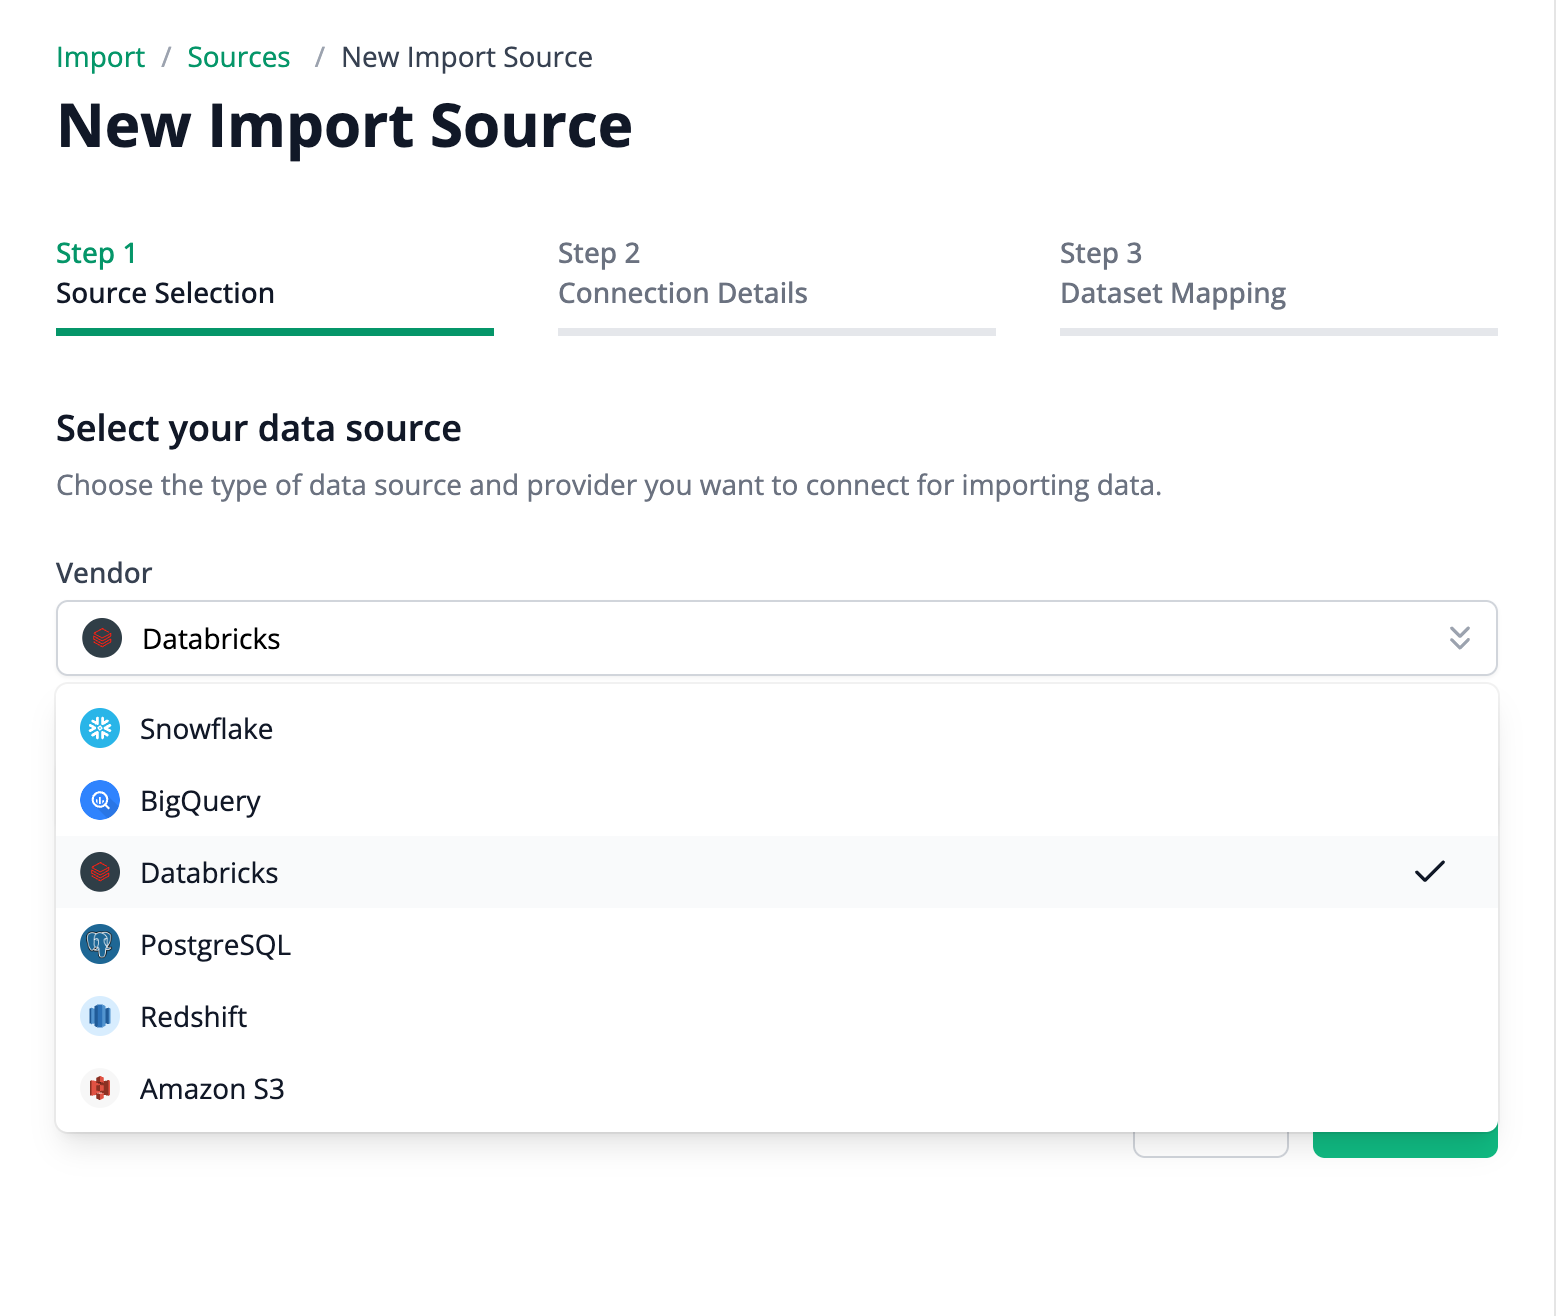Click the Databricks icon in the dropdown list
Image resolution: width=1556 pixels, height=1316 pixels.
click(x=99, y=872)
